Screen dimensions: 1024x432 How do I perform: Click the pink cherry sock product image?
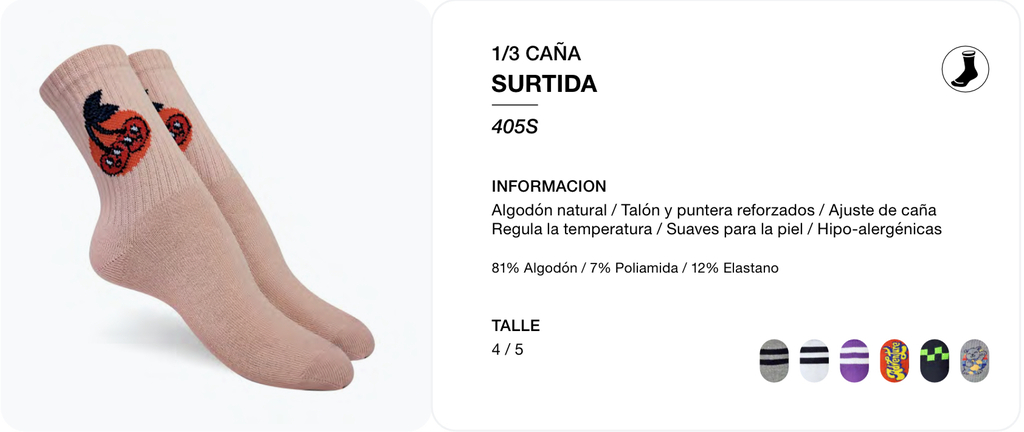[207, 217]
